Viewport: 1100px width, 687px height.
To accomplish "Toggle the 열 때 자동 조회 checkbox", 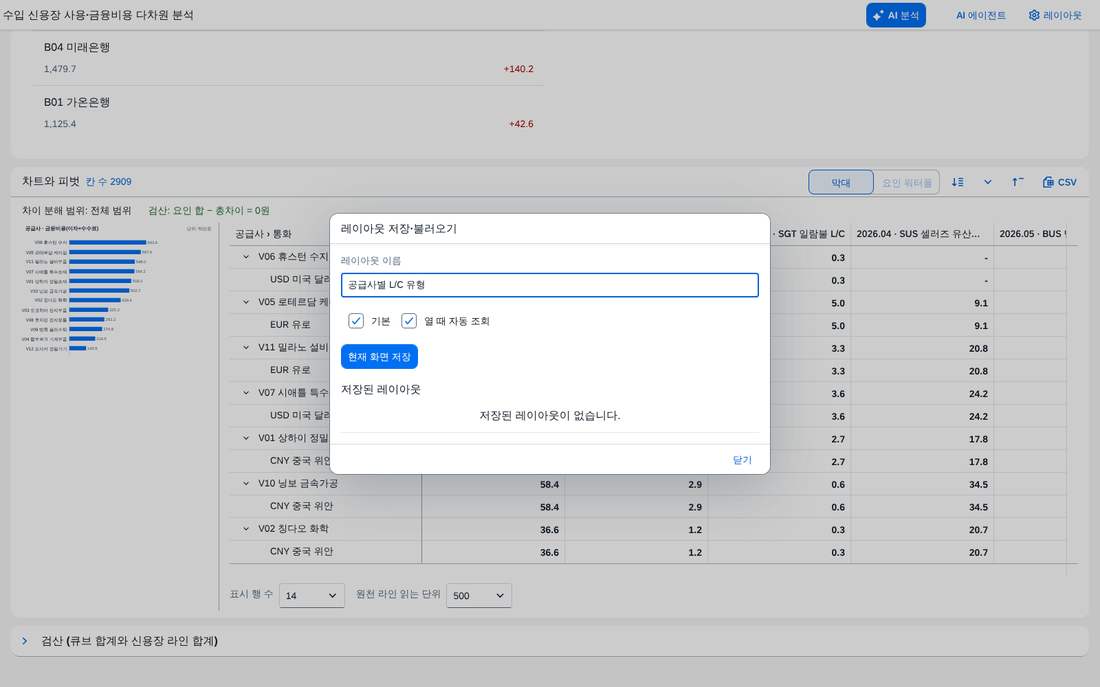I will [x=409, y=321].
